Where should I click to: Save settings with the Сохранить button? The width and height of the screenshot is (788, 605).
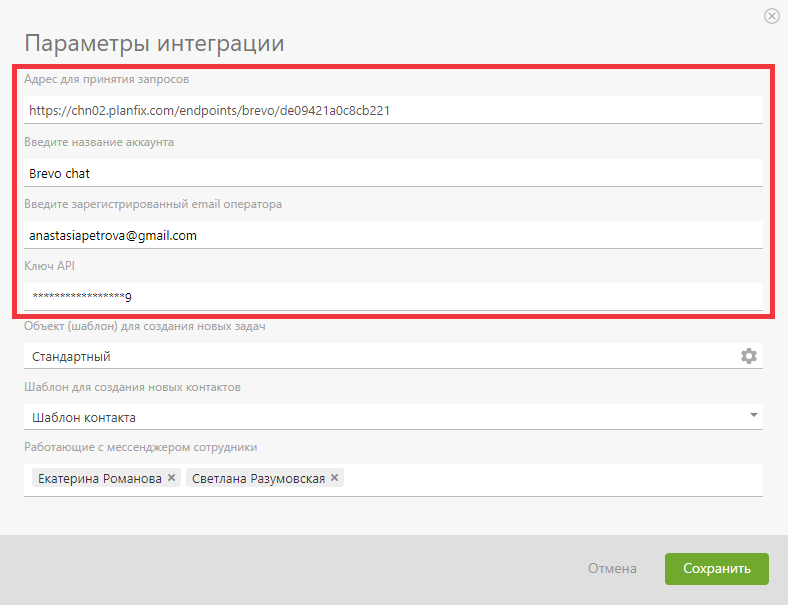coord(717,568)
